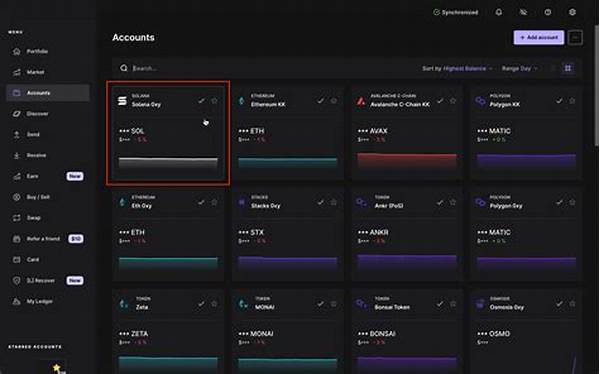Viewport: 600px width, 374px height.
Task: Click the Card icon in sidebar
Action: click(16, 260)
